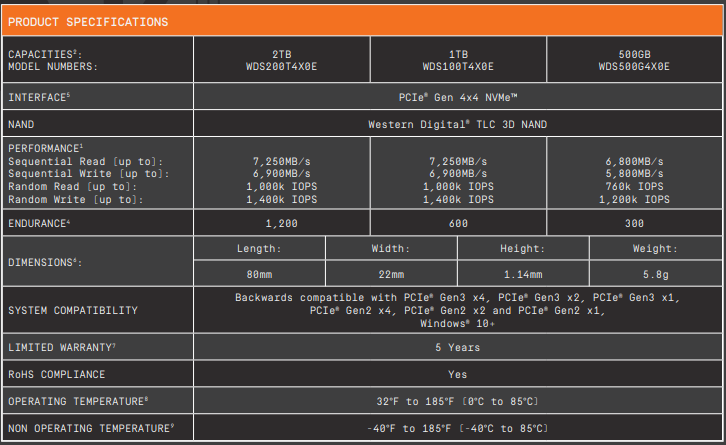Click the PCIe Gen 4x4 NVMe value
Screen dimensions: 726x445
click(457, 97)
